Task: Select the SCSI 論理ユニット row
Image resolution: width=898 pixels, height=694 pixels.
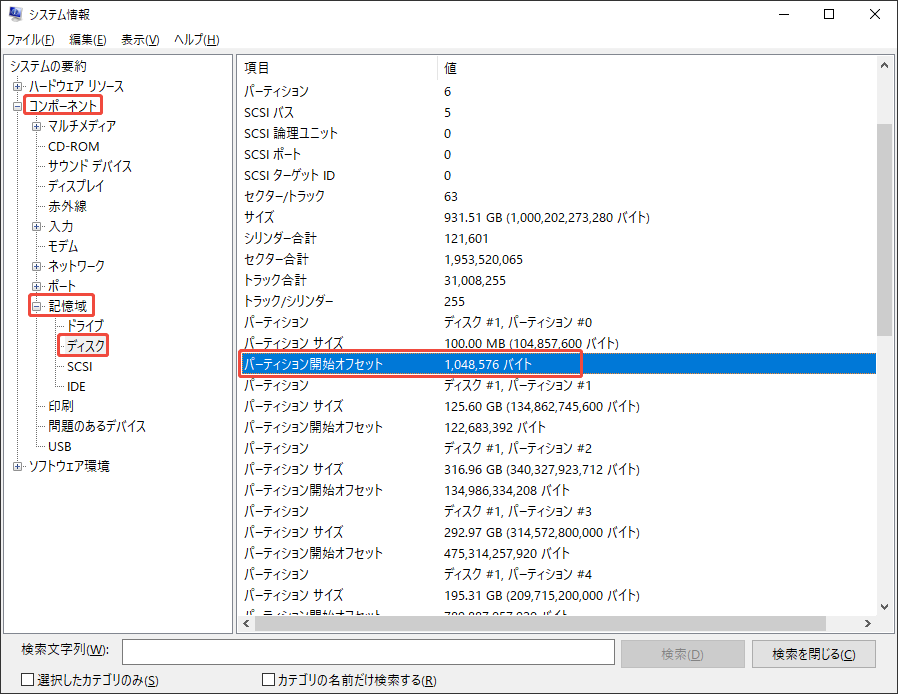Action: pos(557,133)
